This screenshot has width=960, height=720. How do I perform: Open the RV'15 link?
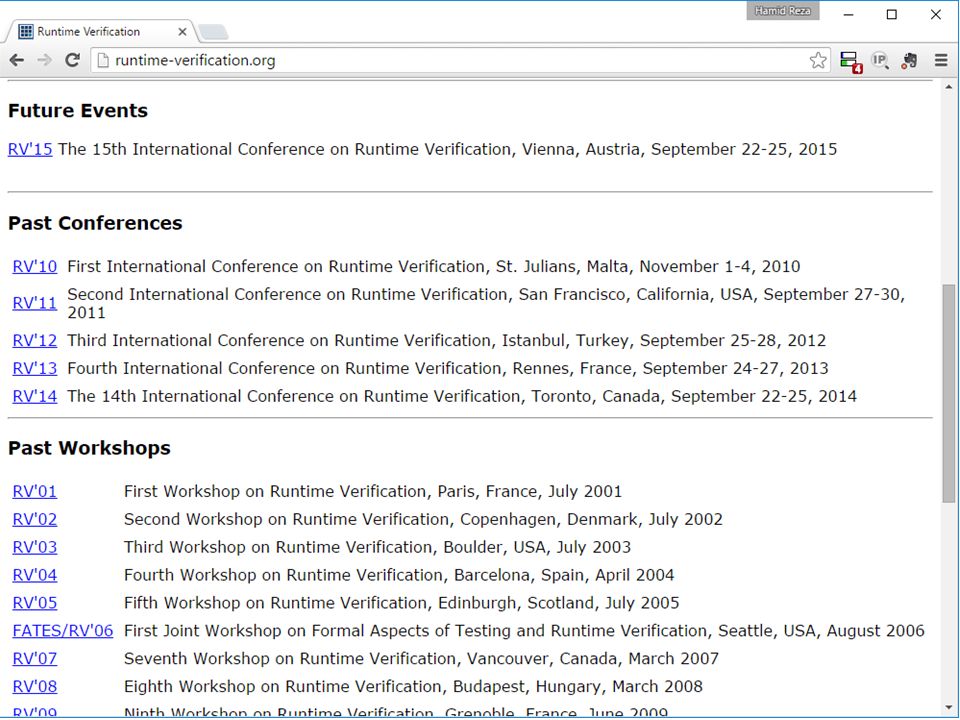pyautogui.click(x=30, y=149)
